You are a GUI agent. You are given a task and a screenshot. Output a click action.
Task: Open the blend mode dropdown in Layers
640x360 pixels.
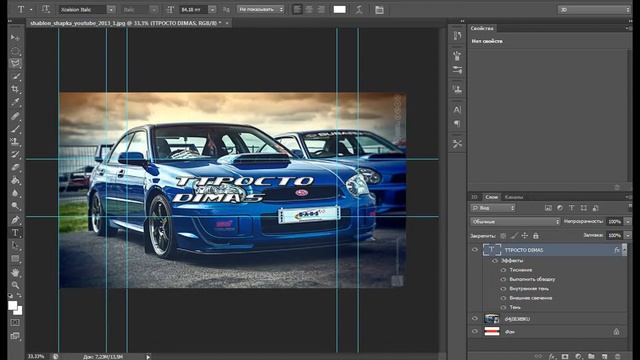[515, 221]
